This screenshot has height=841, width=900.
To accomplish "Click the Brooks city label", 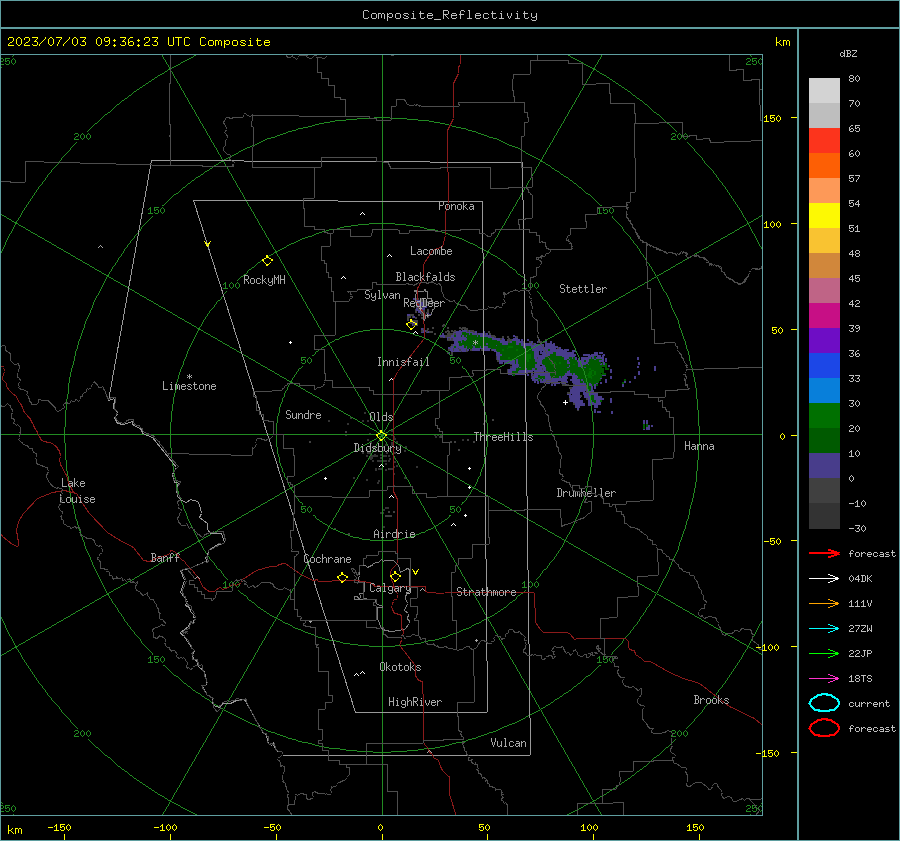I will (x=711, y=700).
